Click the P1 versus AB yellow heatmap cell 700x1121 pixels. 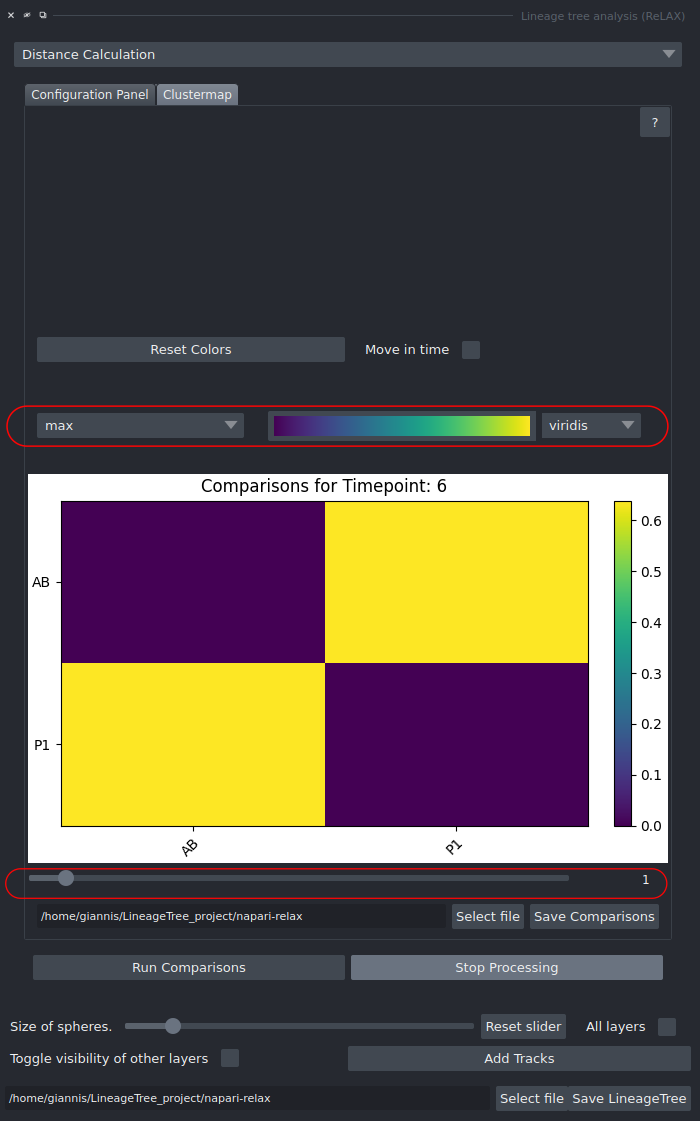click(x=193, y=745)
